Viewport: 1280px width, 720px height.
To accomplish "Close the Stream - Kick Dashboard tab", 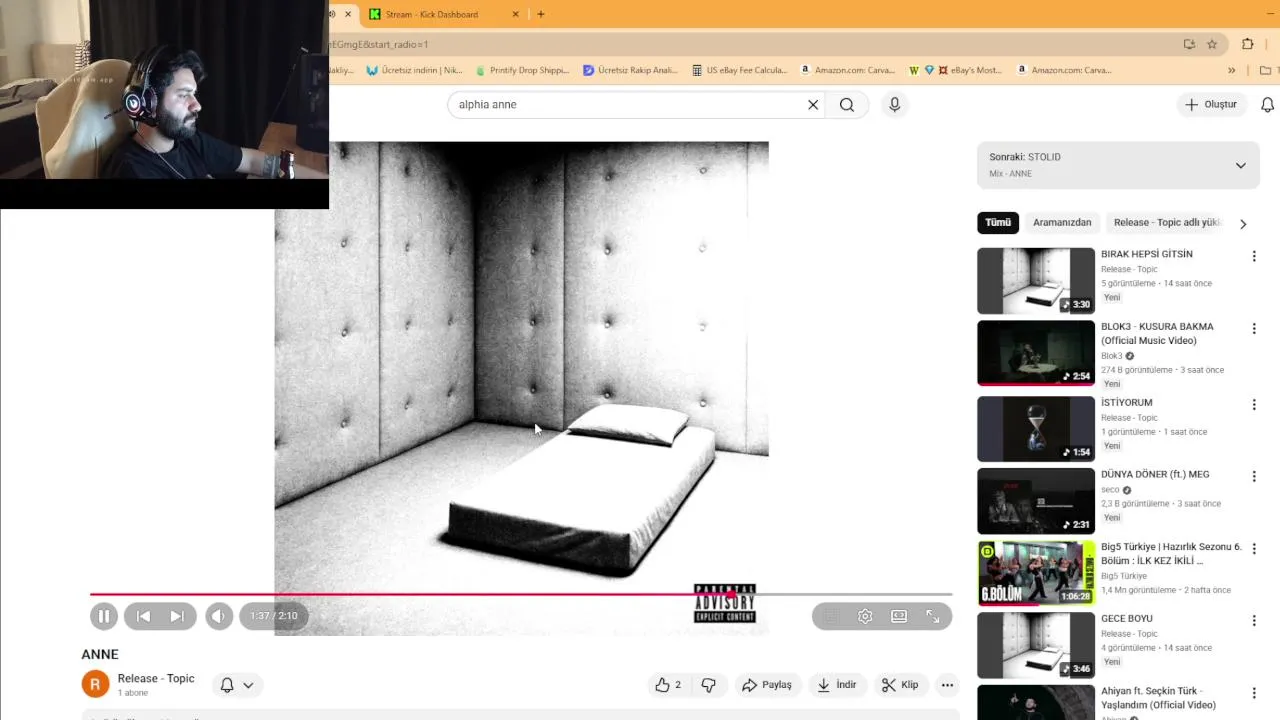I will click(516, 14).
